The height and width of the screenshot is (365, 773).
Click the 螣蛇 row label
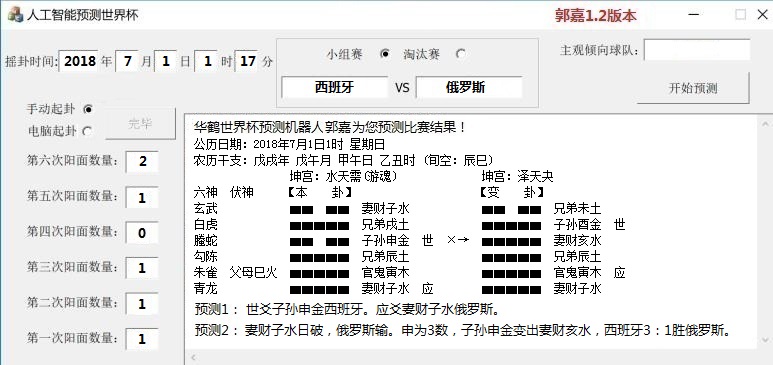206,241
